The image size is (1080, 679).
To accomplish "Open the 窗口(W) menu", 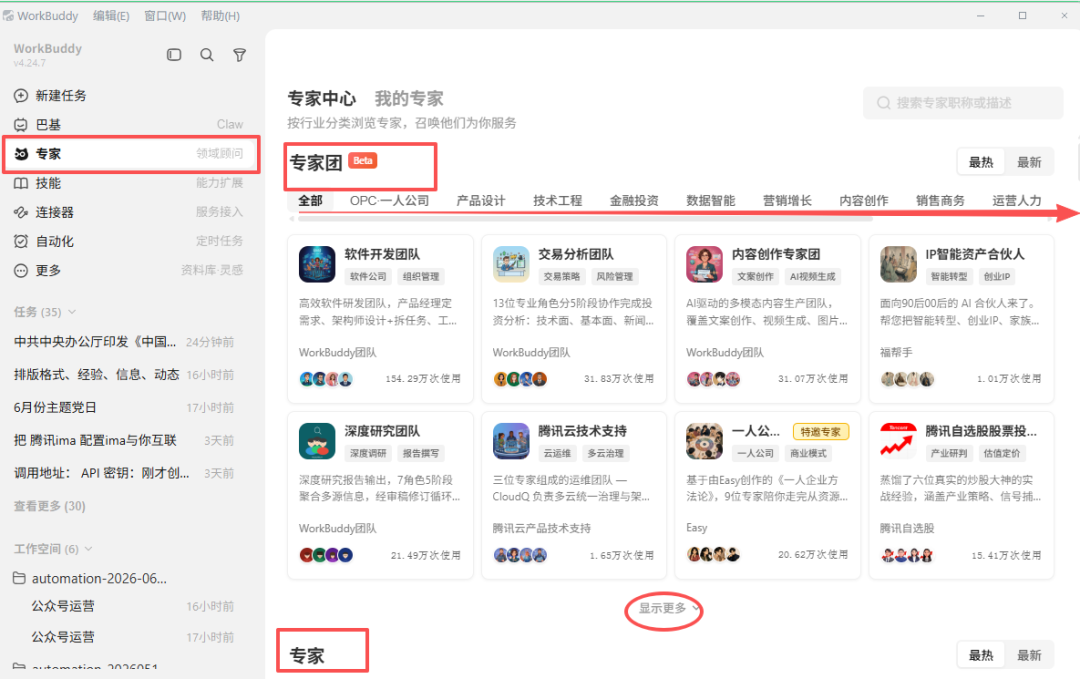I will [x=165, y=15].
